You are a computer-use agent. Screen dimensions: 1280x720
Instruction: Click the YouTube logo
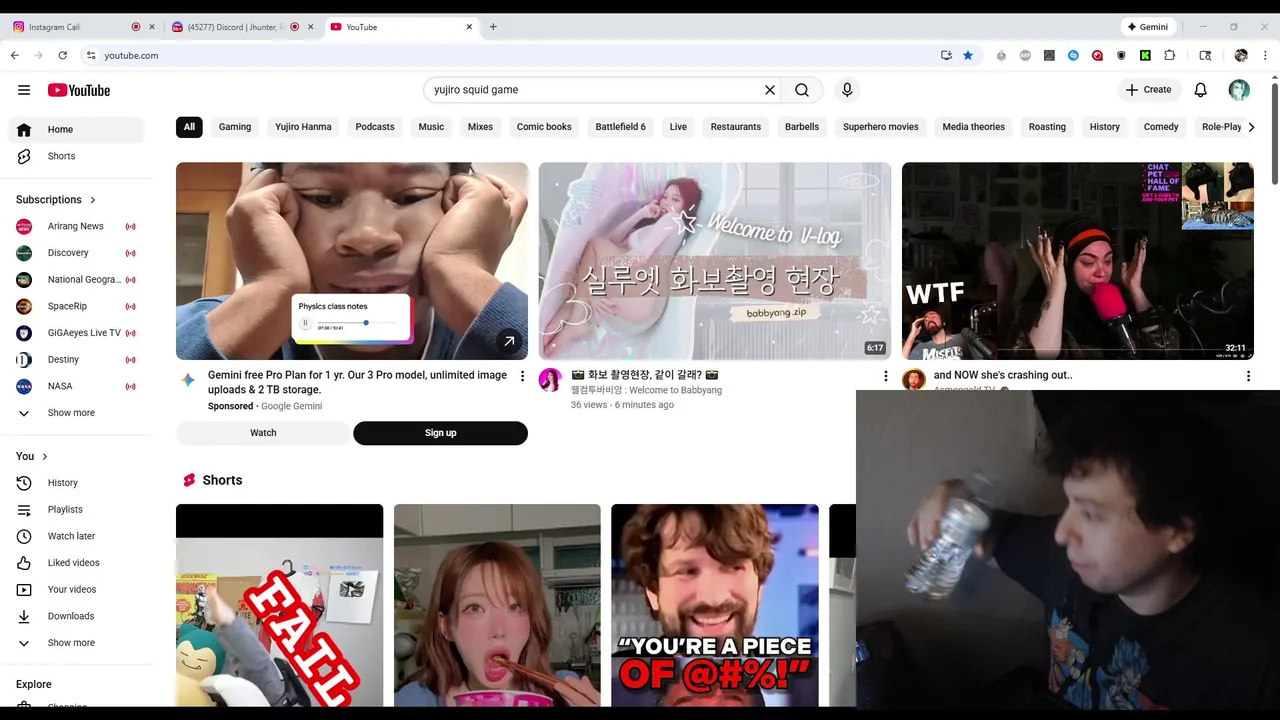(x=79, y=90)
